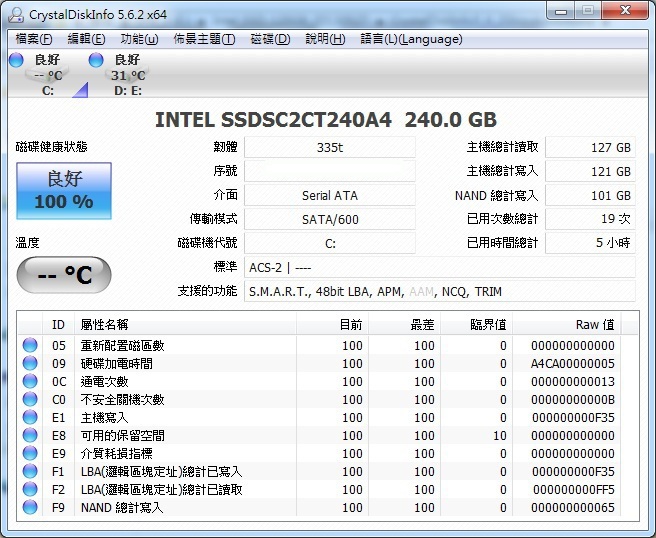
Task: Click the INTEL SSDSC2CT240A4 240.0 GB heading
Action: tap(326, 120)
